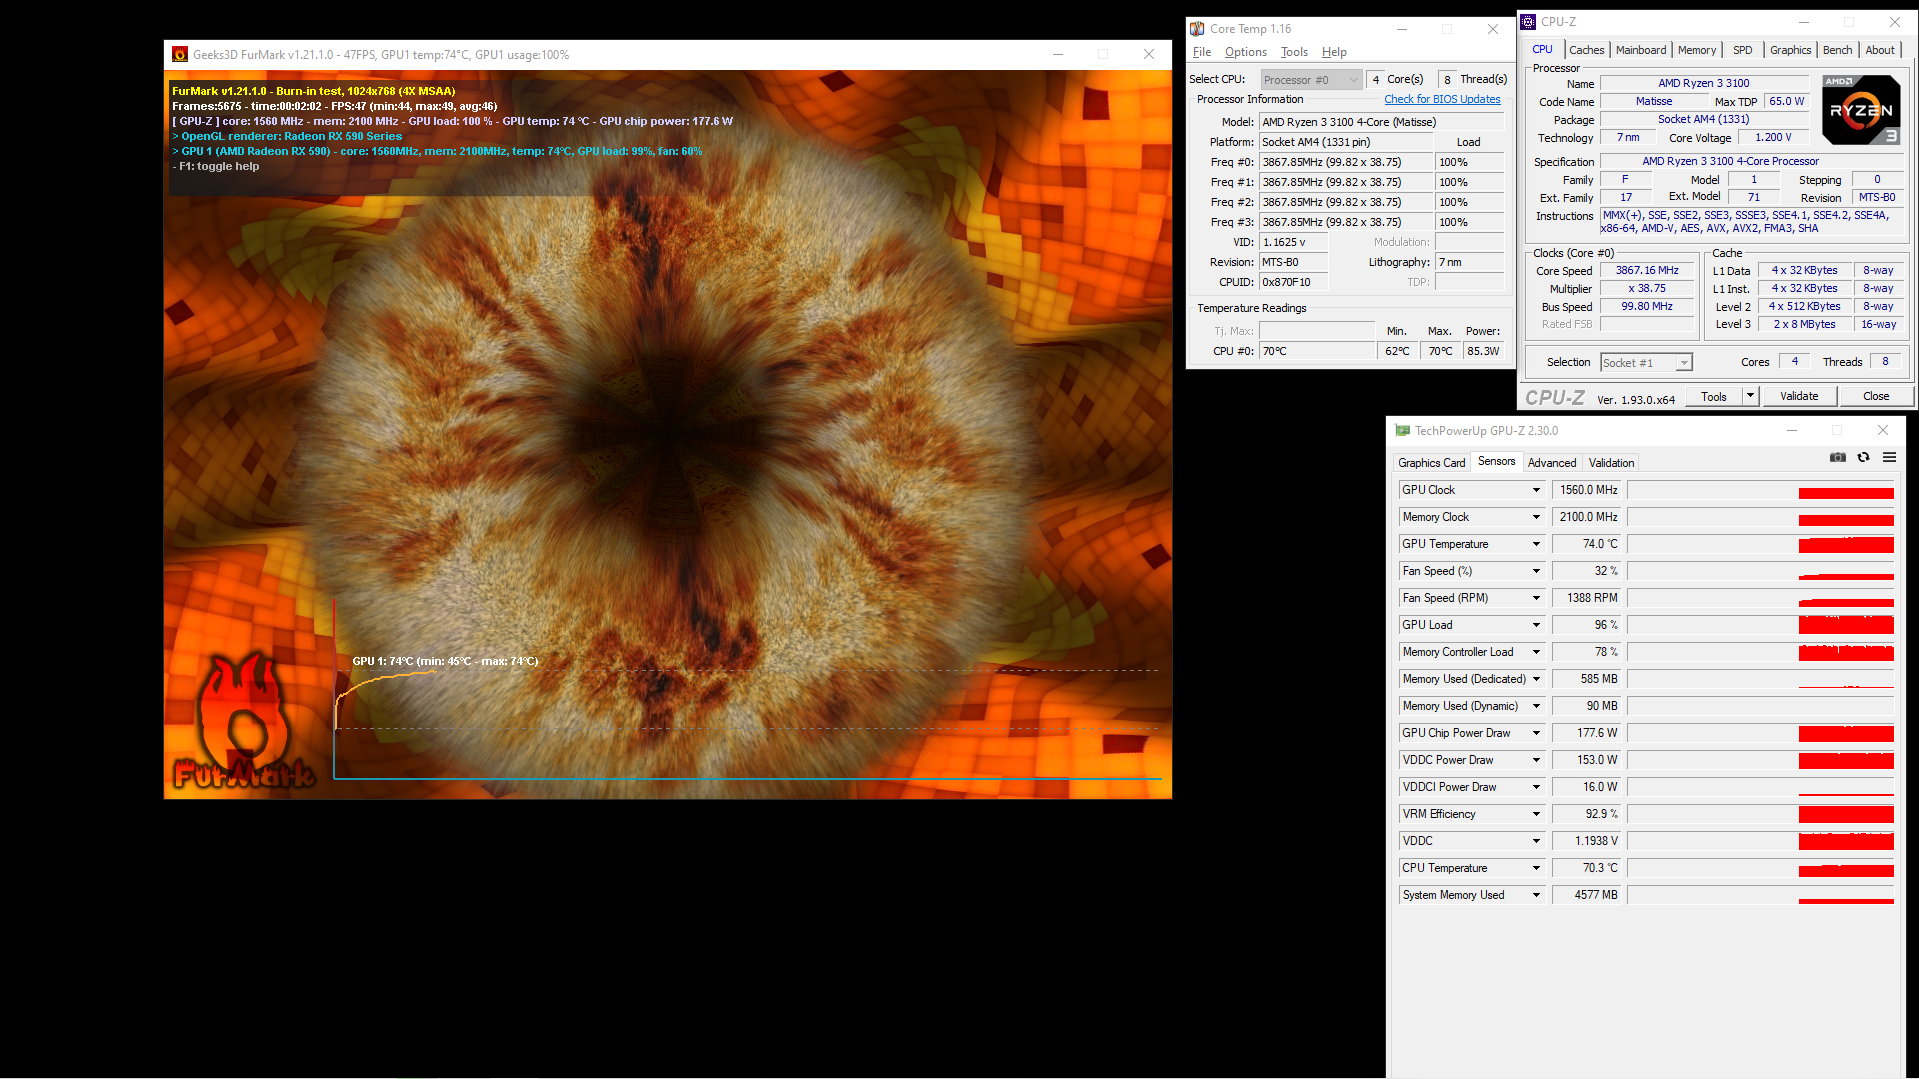Open the Core Temp Tools menu
This screenshot has height=1079, width=1919.
[x=1294, y=52]
